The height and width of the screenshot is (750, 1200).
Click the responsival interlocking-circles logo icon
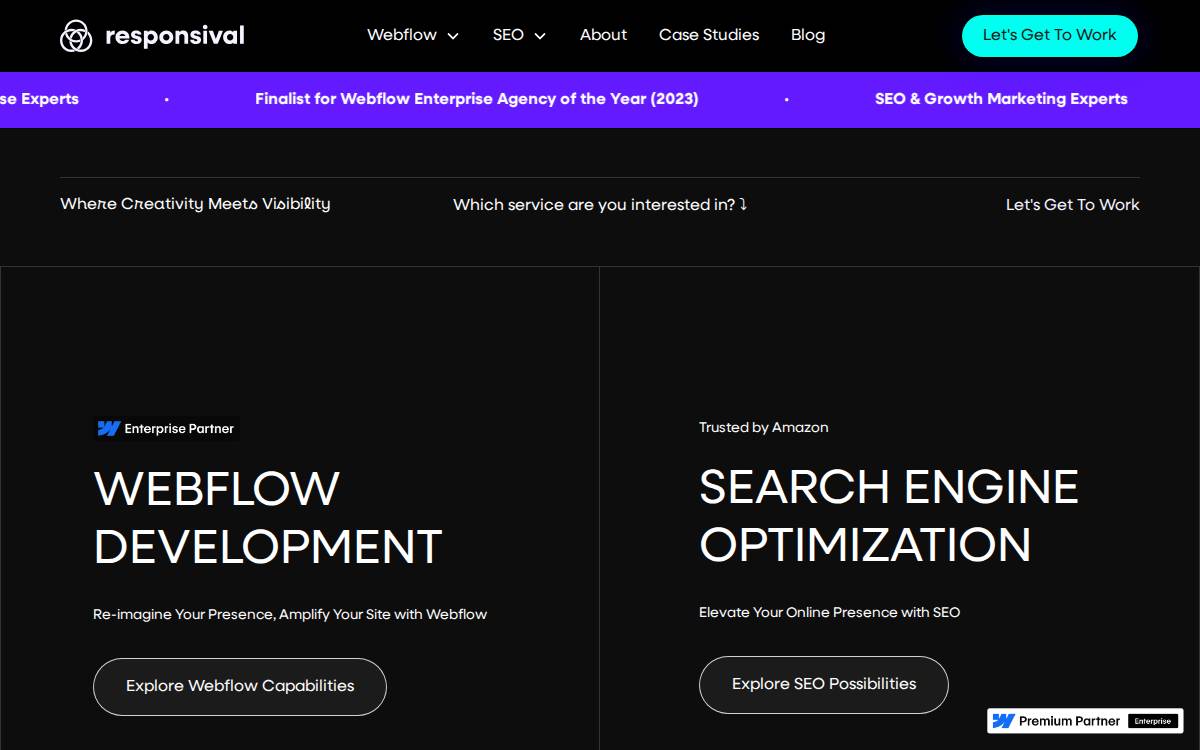tap(76, 36)
